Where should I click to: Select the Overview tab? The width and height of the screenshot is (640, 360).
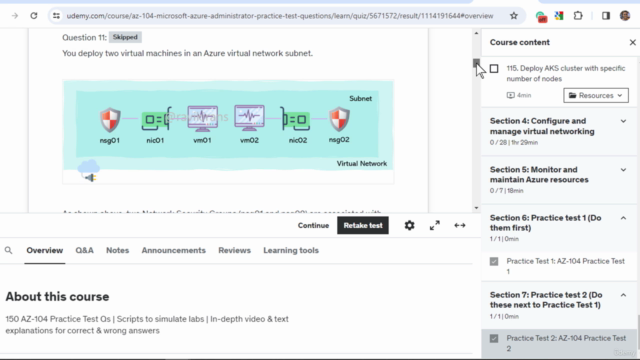click(44, 250)
